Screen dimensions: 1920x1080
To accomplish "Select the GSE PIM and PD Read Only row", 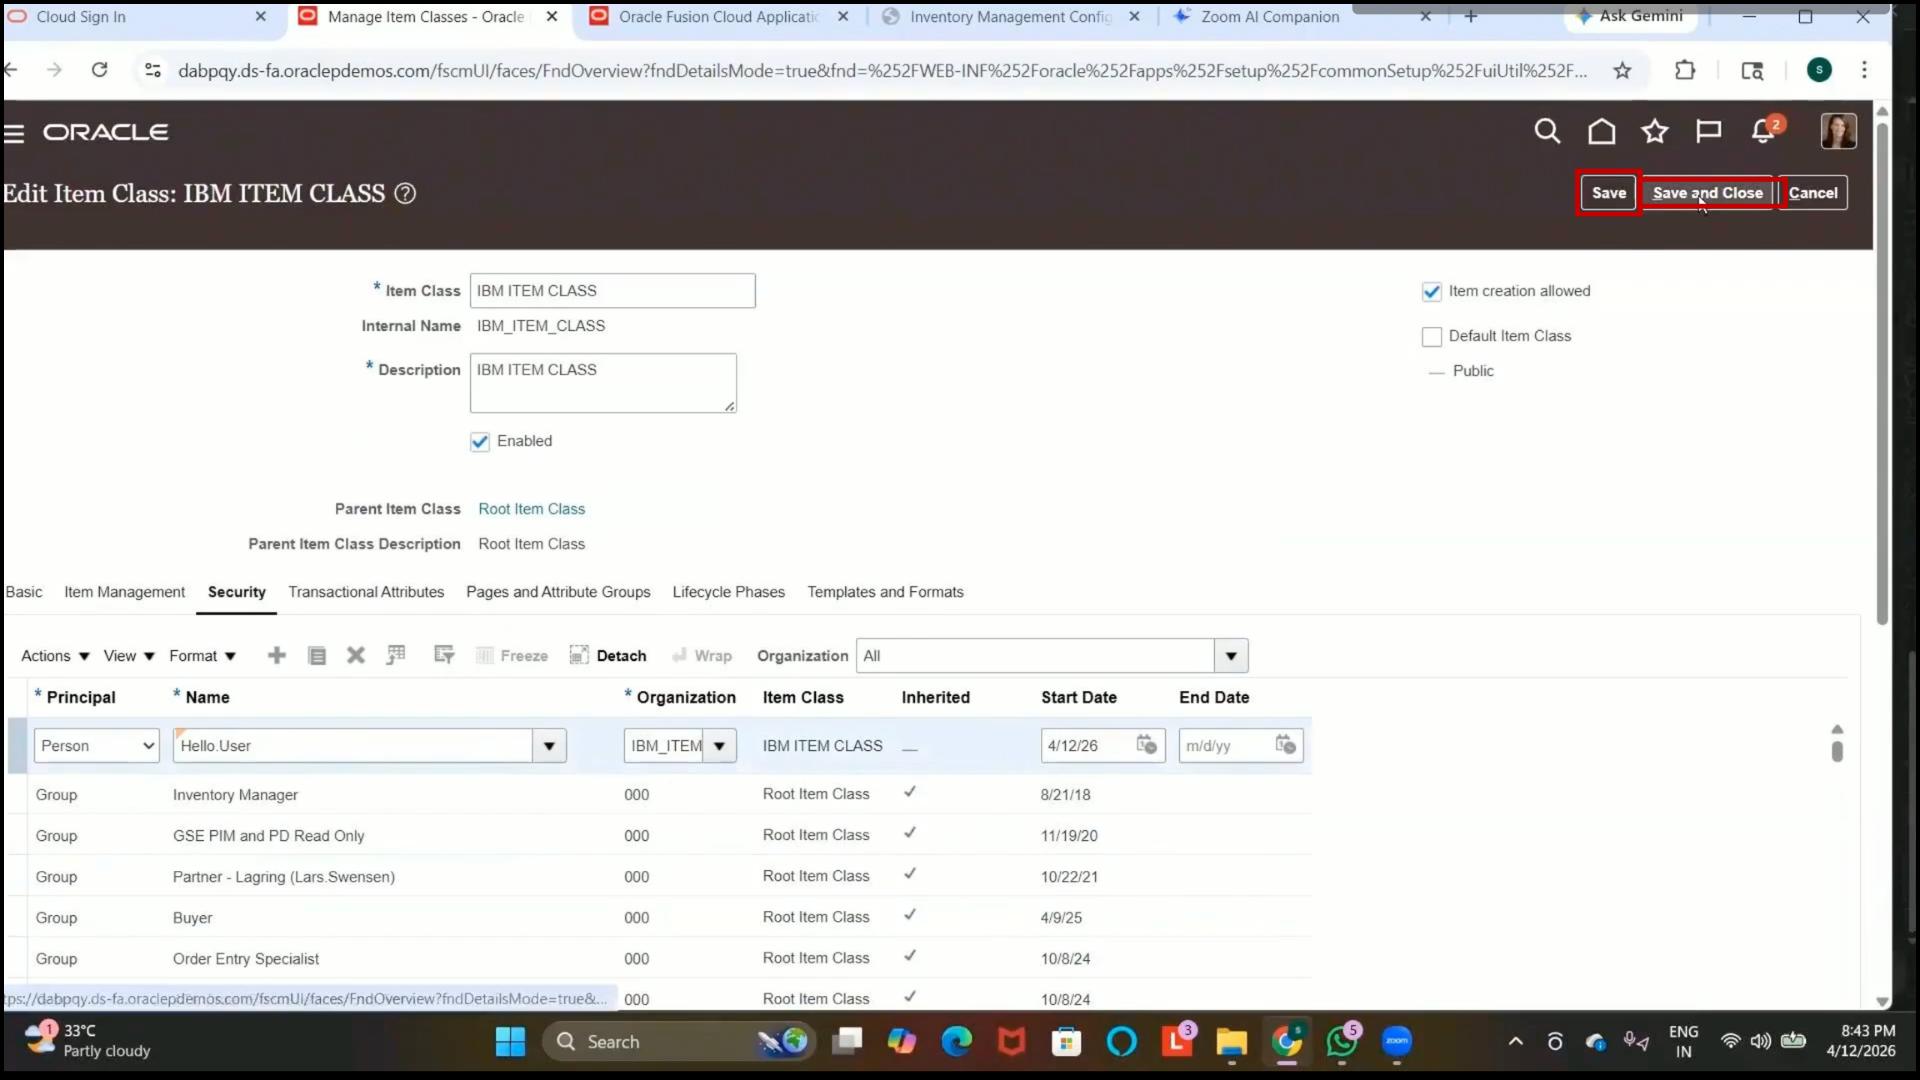I will pos(660,836).
